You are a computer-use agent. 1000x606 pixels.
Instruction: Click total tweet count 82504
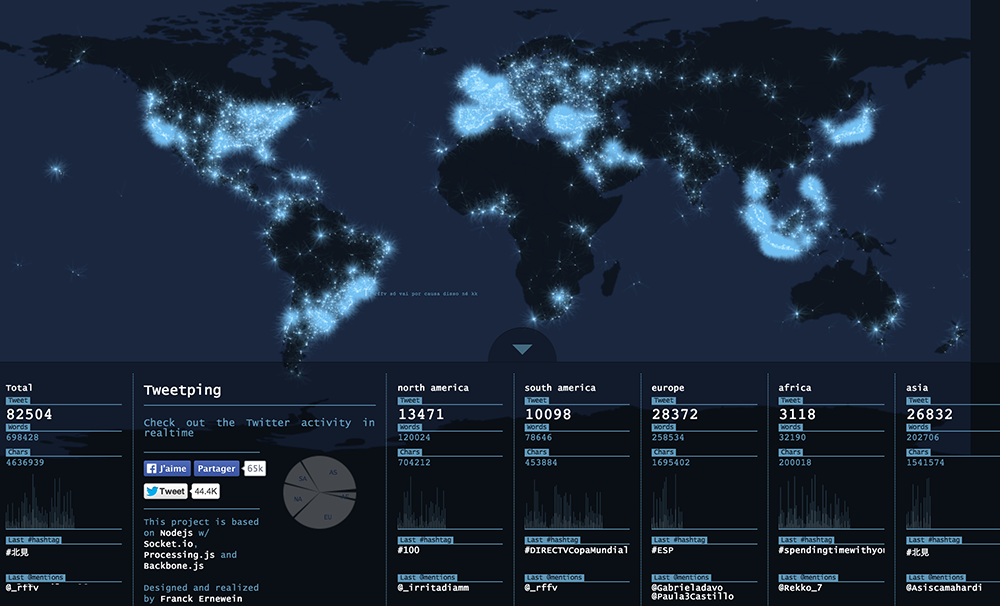tap(29, 414)
